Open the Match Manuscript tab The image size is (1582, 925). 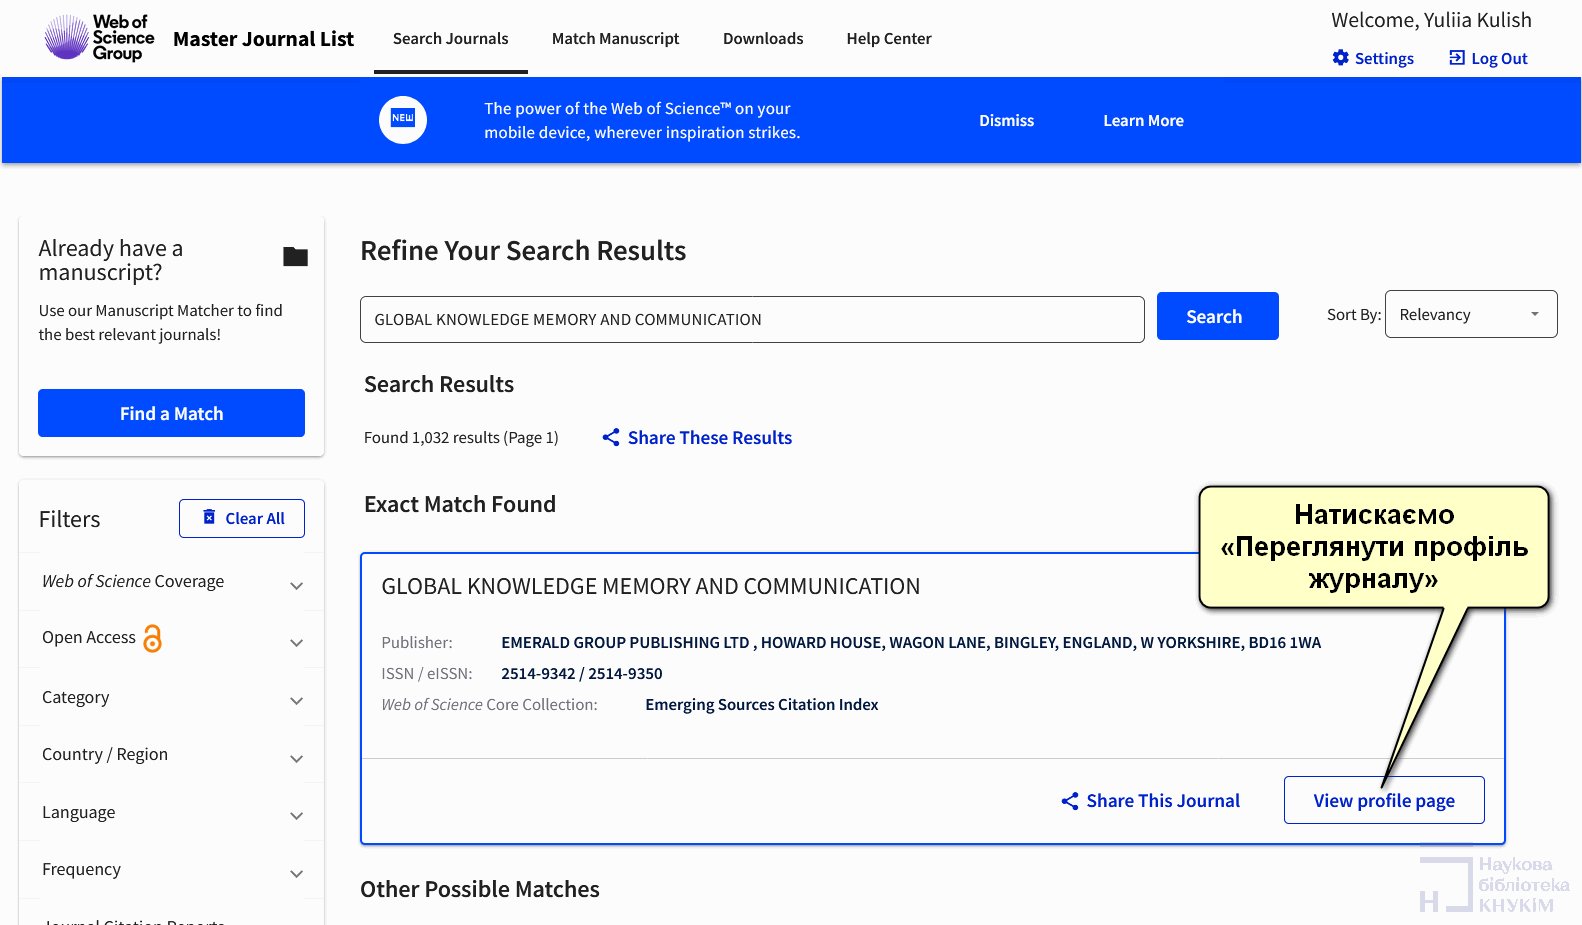615,38
